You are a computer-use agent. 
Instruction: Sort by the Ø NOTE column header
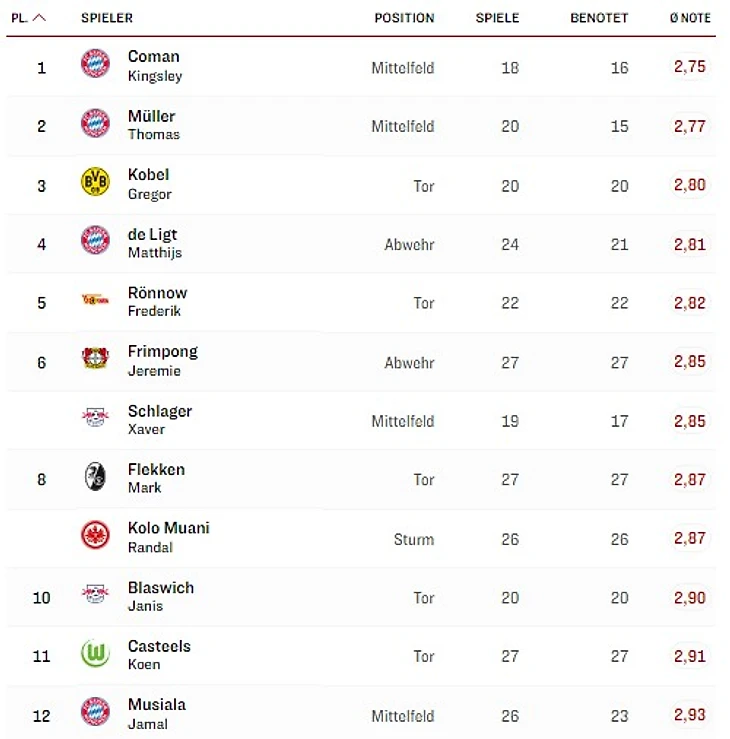click(690, 18)
